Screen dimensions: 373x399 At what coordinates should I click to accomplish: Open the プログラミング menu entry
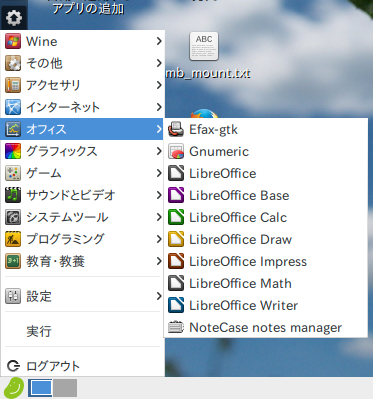pyautogui.click(x=83, y=239)
